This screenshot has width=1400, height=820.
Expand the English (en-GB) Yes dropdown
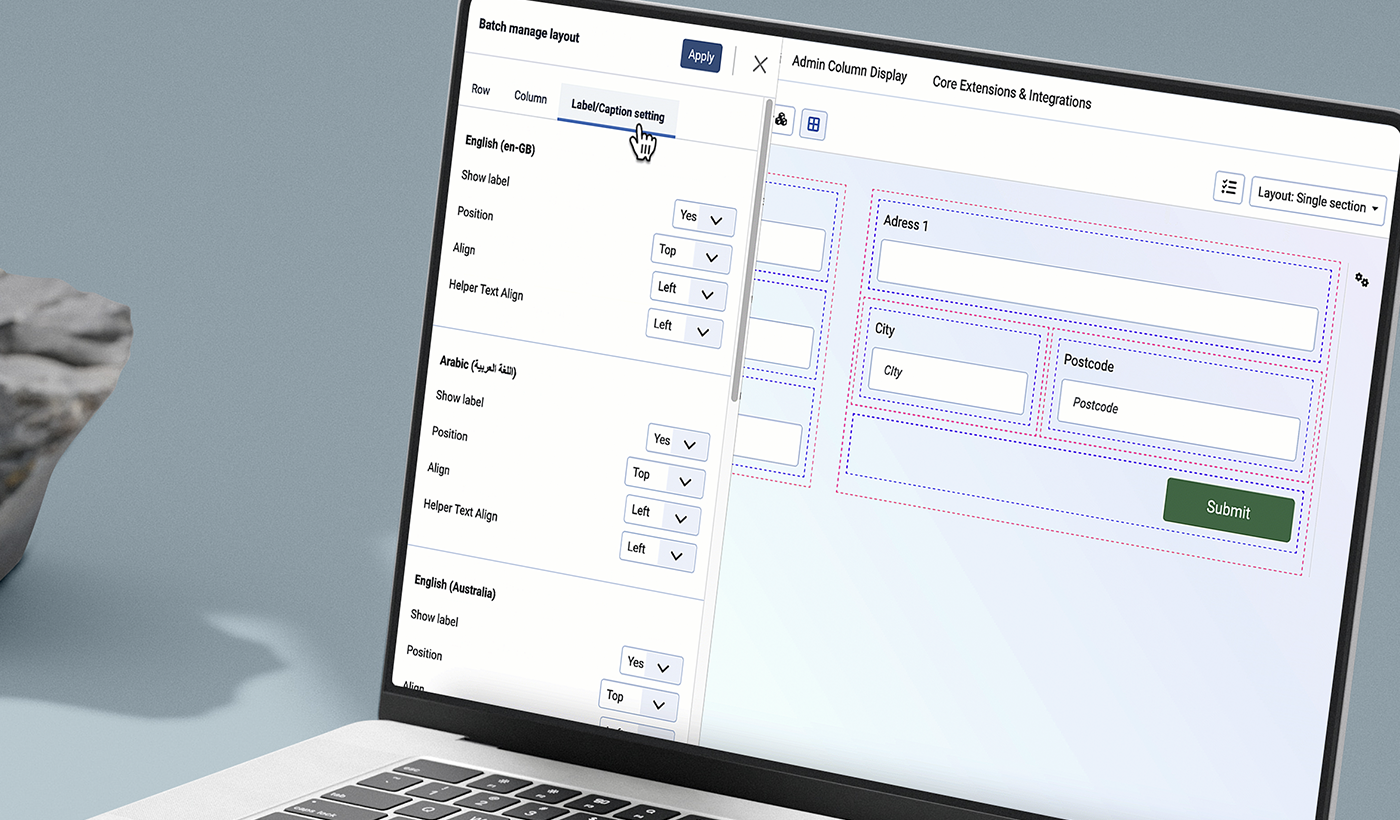[703, 218]
